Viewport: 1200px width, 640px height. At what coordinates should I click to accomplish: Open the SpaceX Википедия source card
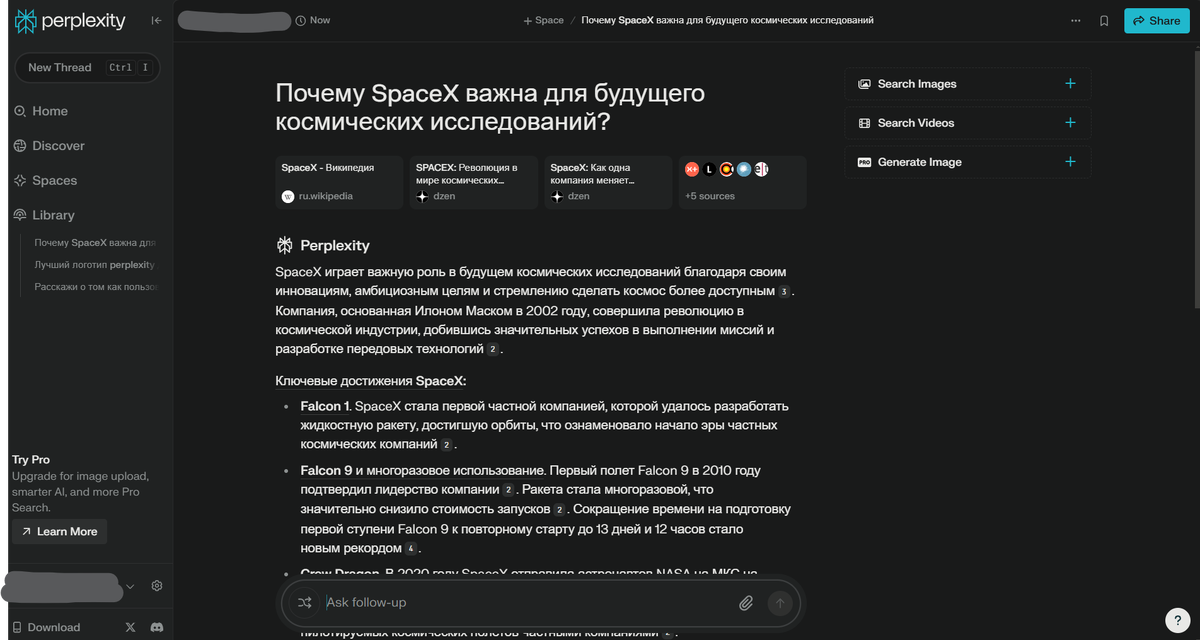[x=339, y=182]
